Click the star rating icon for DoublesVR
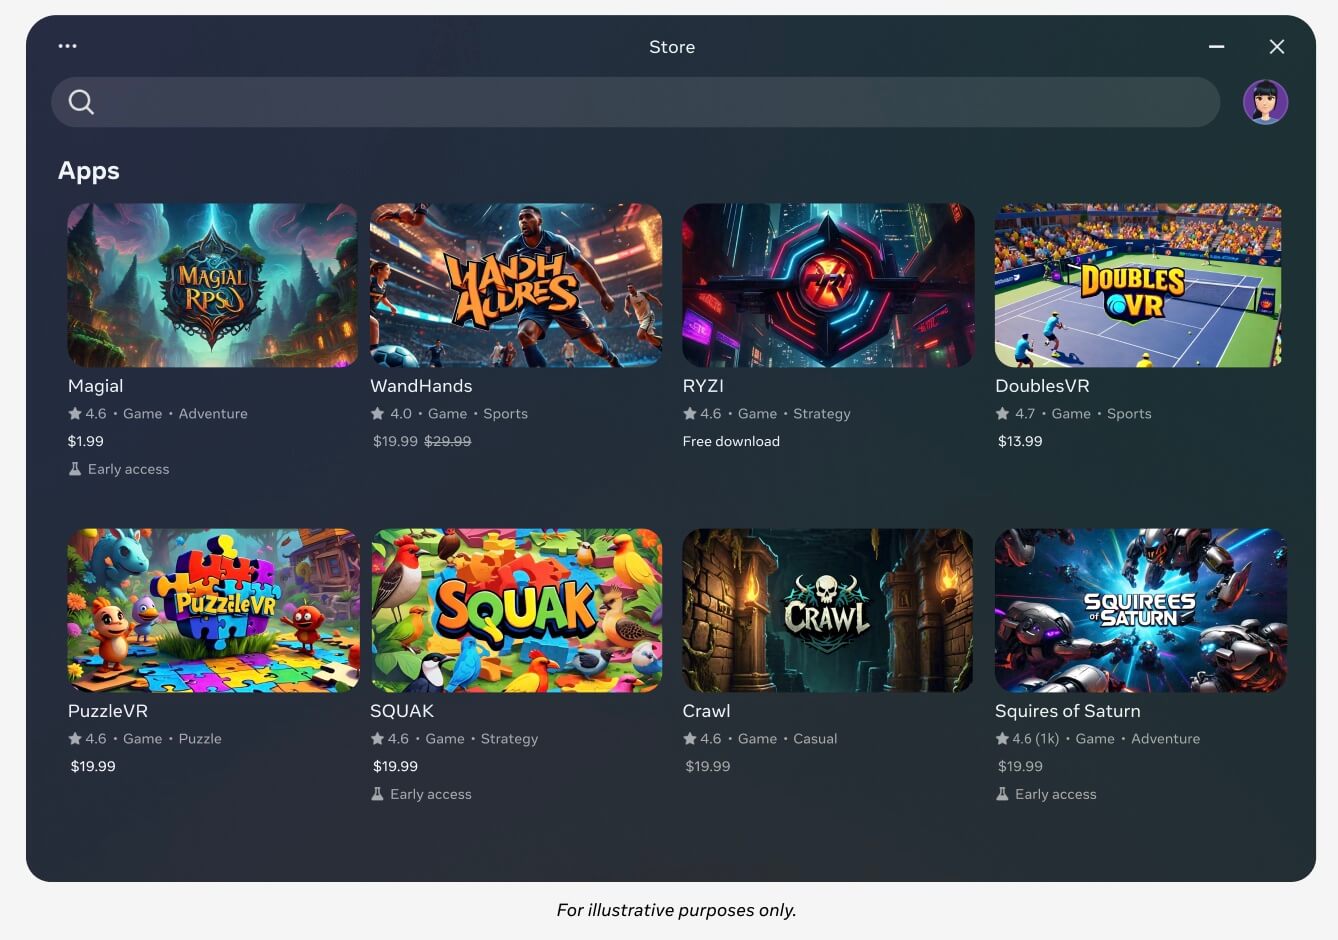Screen dimensions: 1338x940 [x=1002, y=414]
